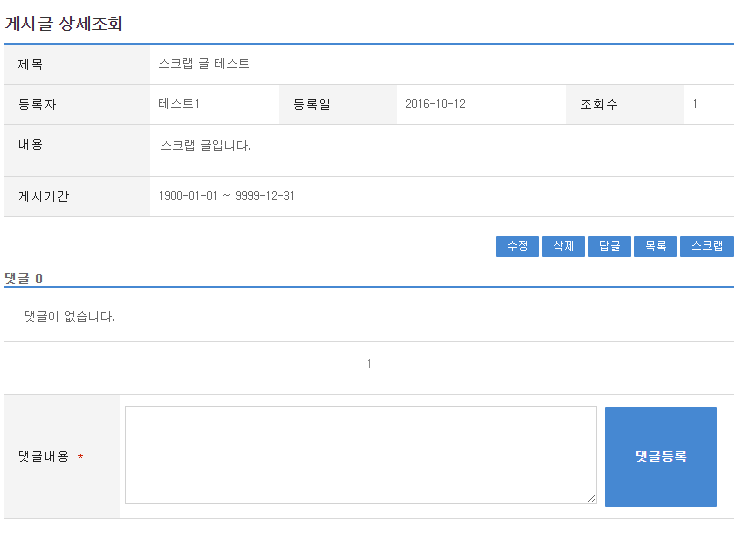The height and width of the screenshot is (550, 746).
Task: Open the 답글 (reply) button
Action: click(x=609, y=246)
